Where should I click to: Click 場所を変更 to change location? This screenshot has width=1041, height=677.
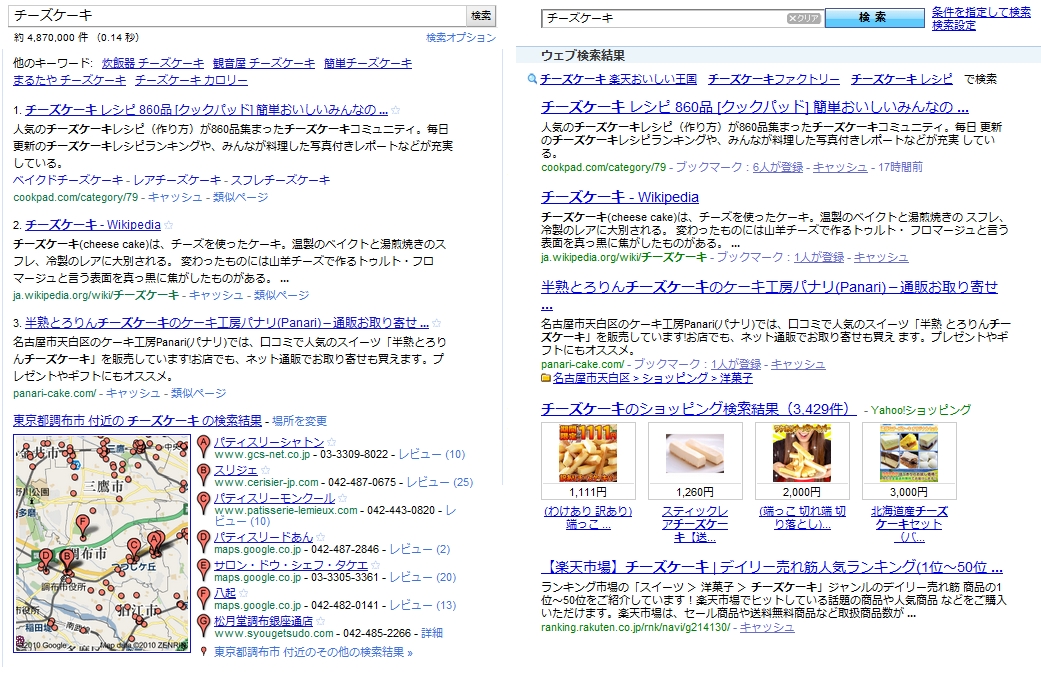point(299,421)
